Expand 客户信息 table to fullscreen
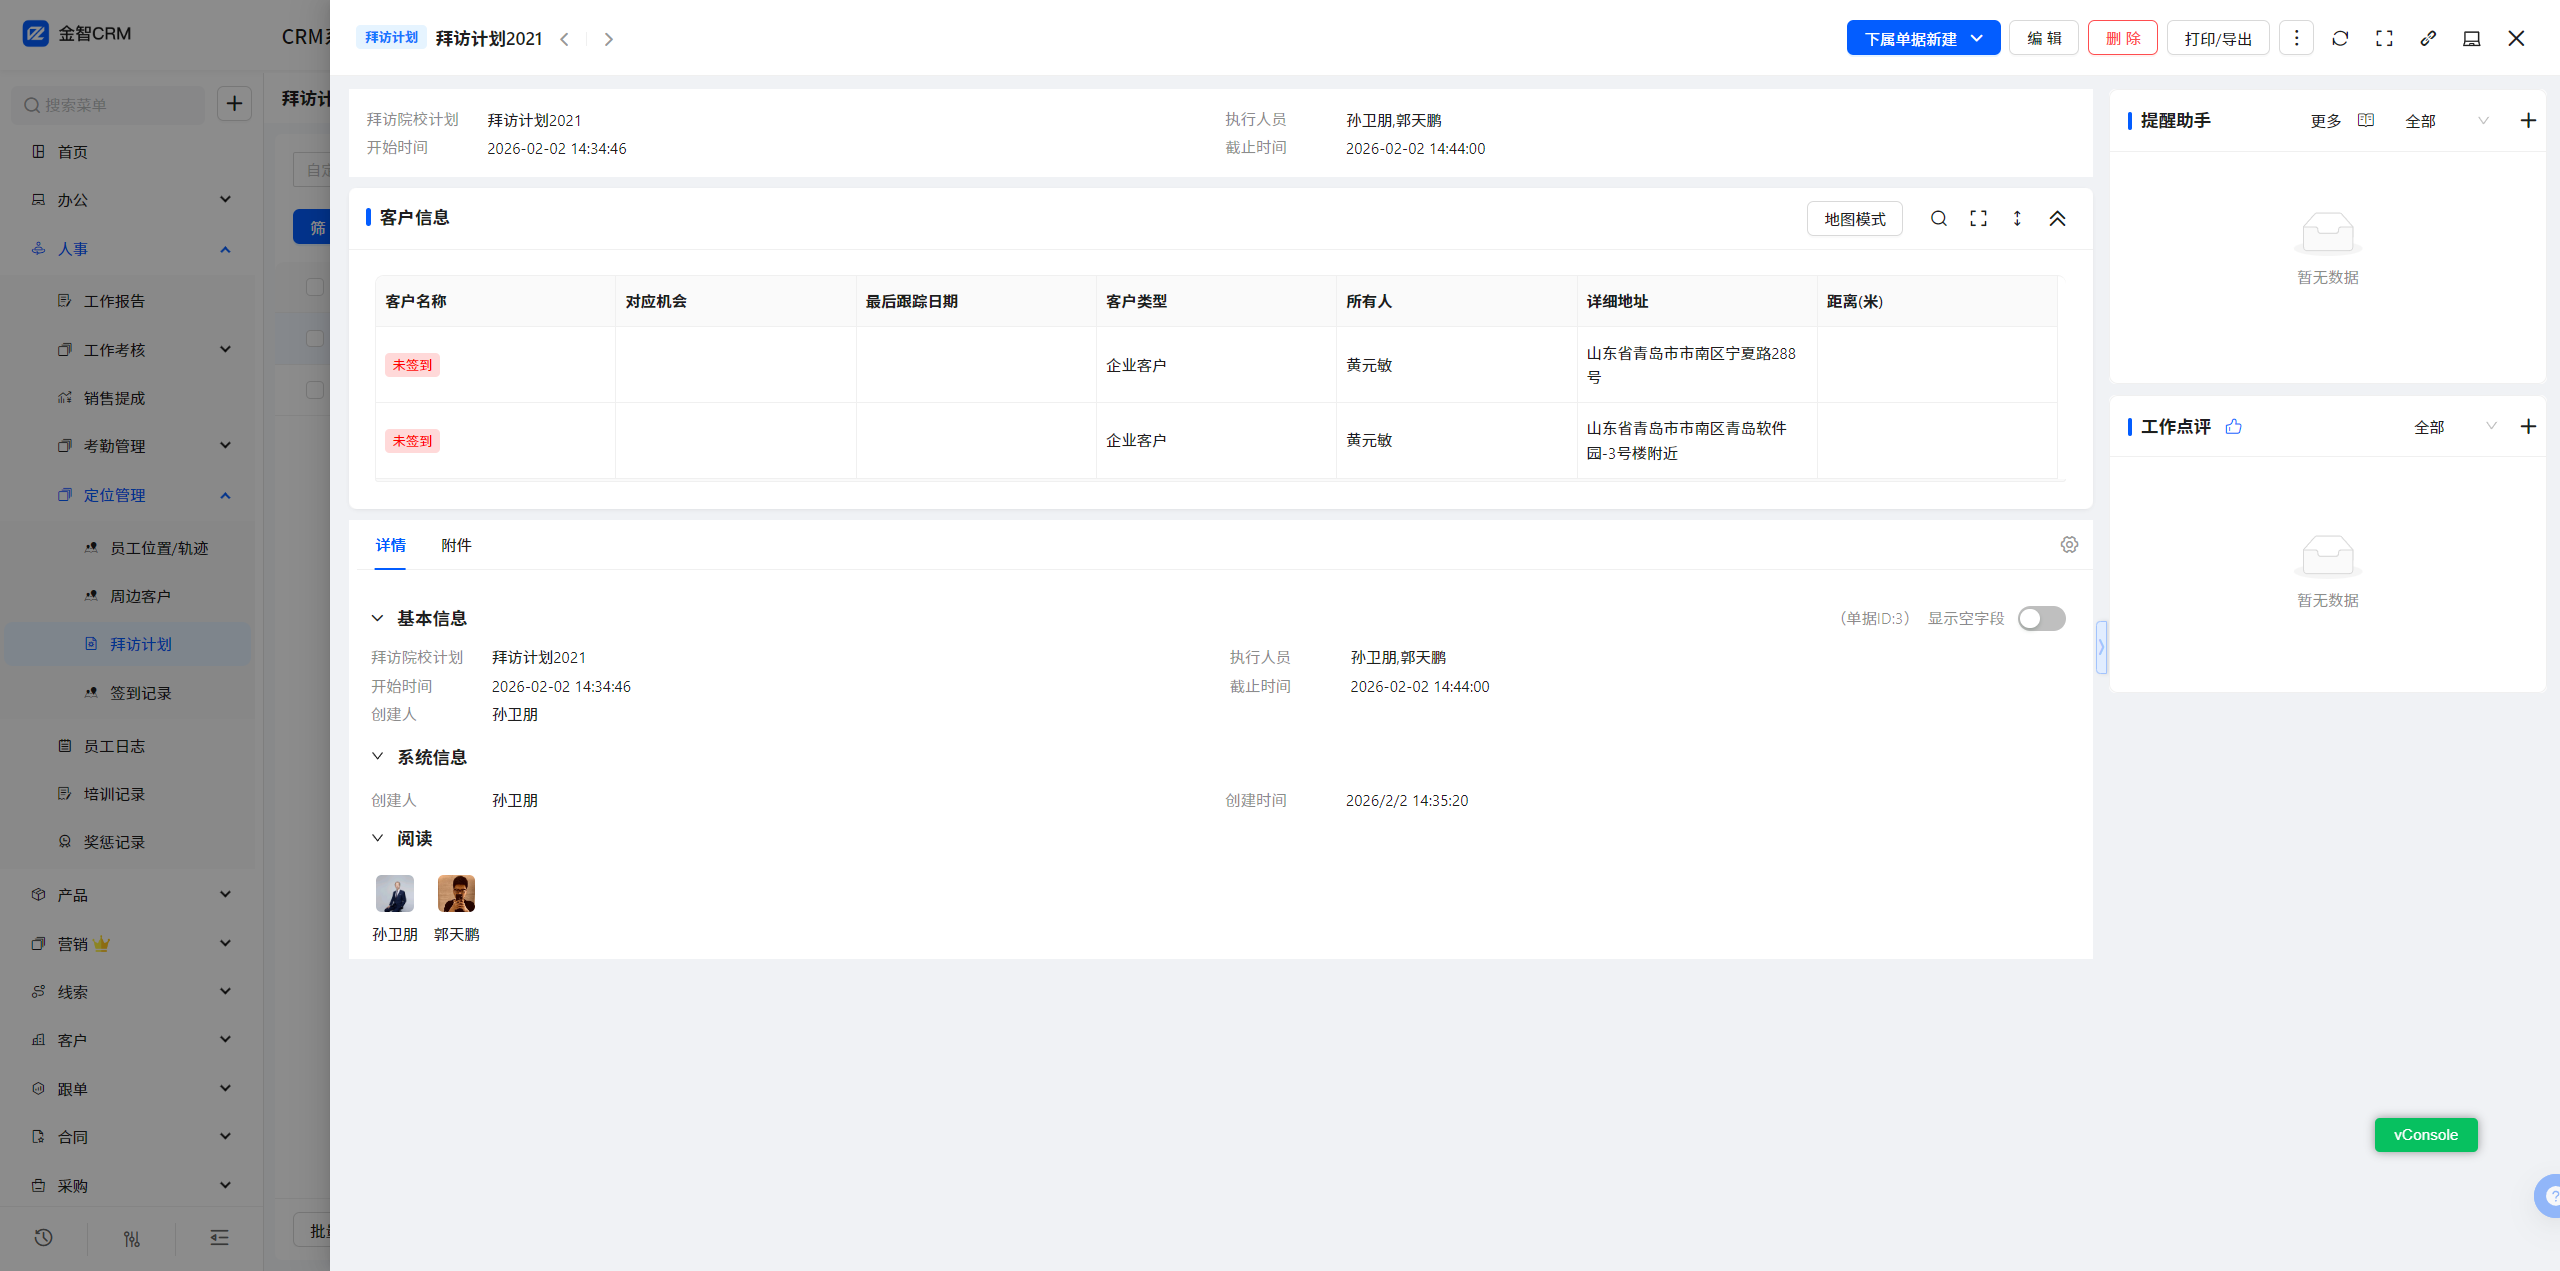2560x1271 pixels. pos(1978,218)
